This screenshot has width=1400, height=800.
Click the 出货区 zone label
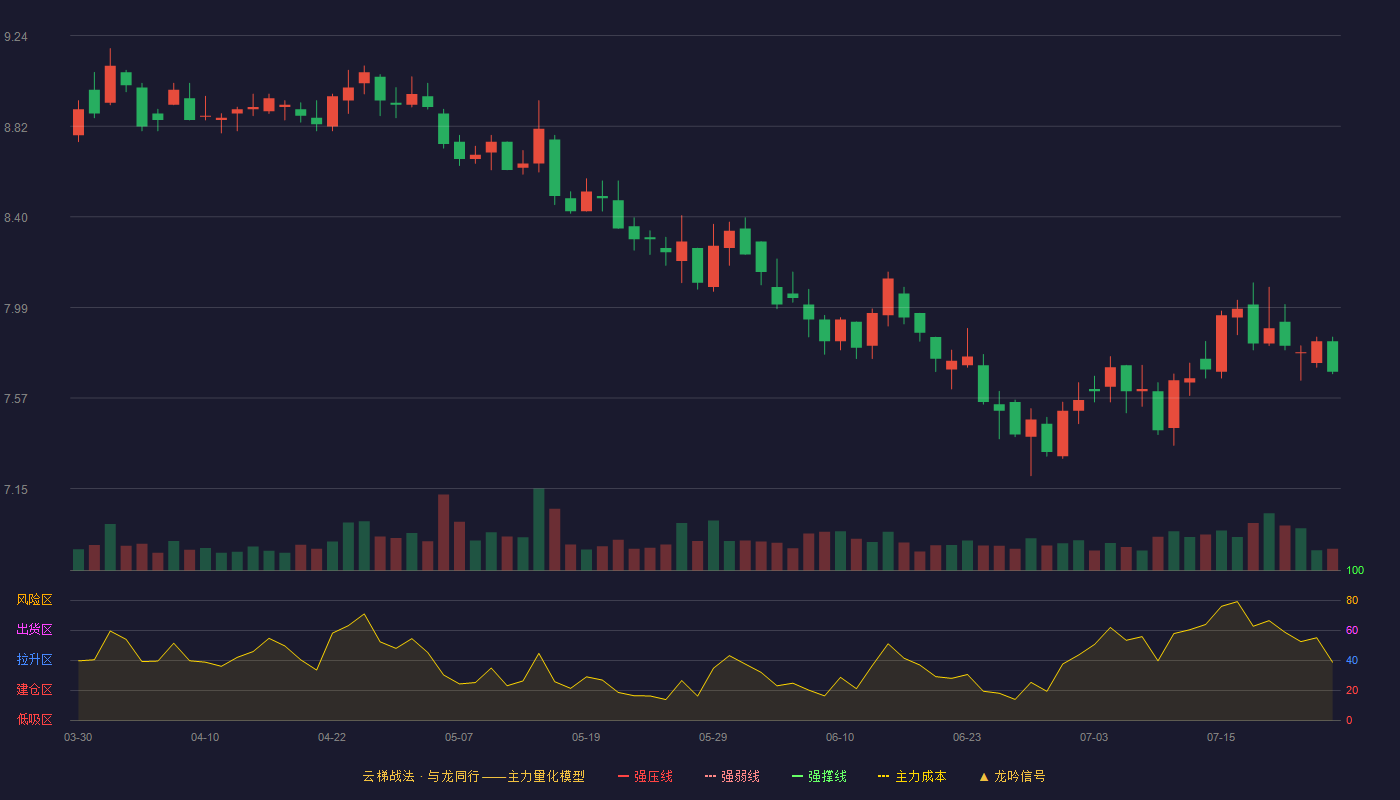34,630
